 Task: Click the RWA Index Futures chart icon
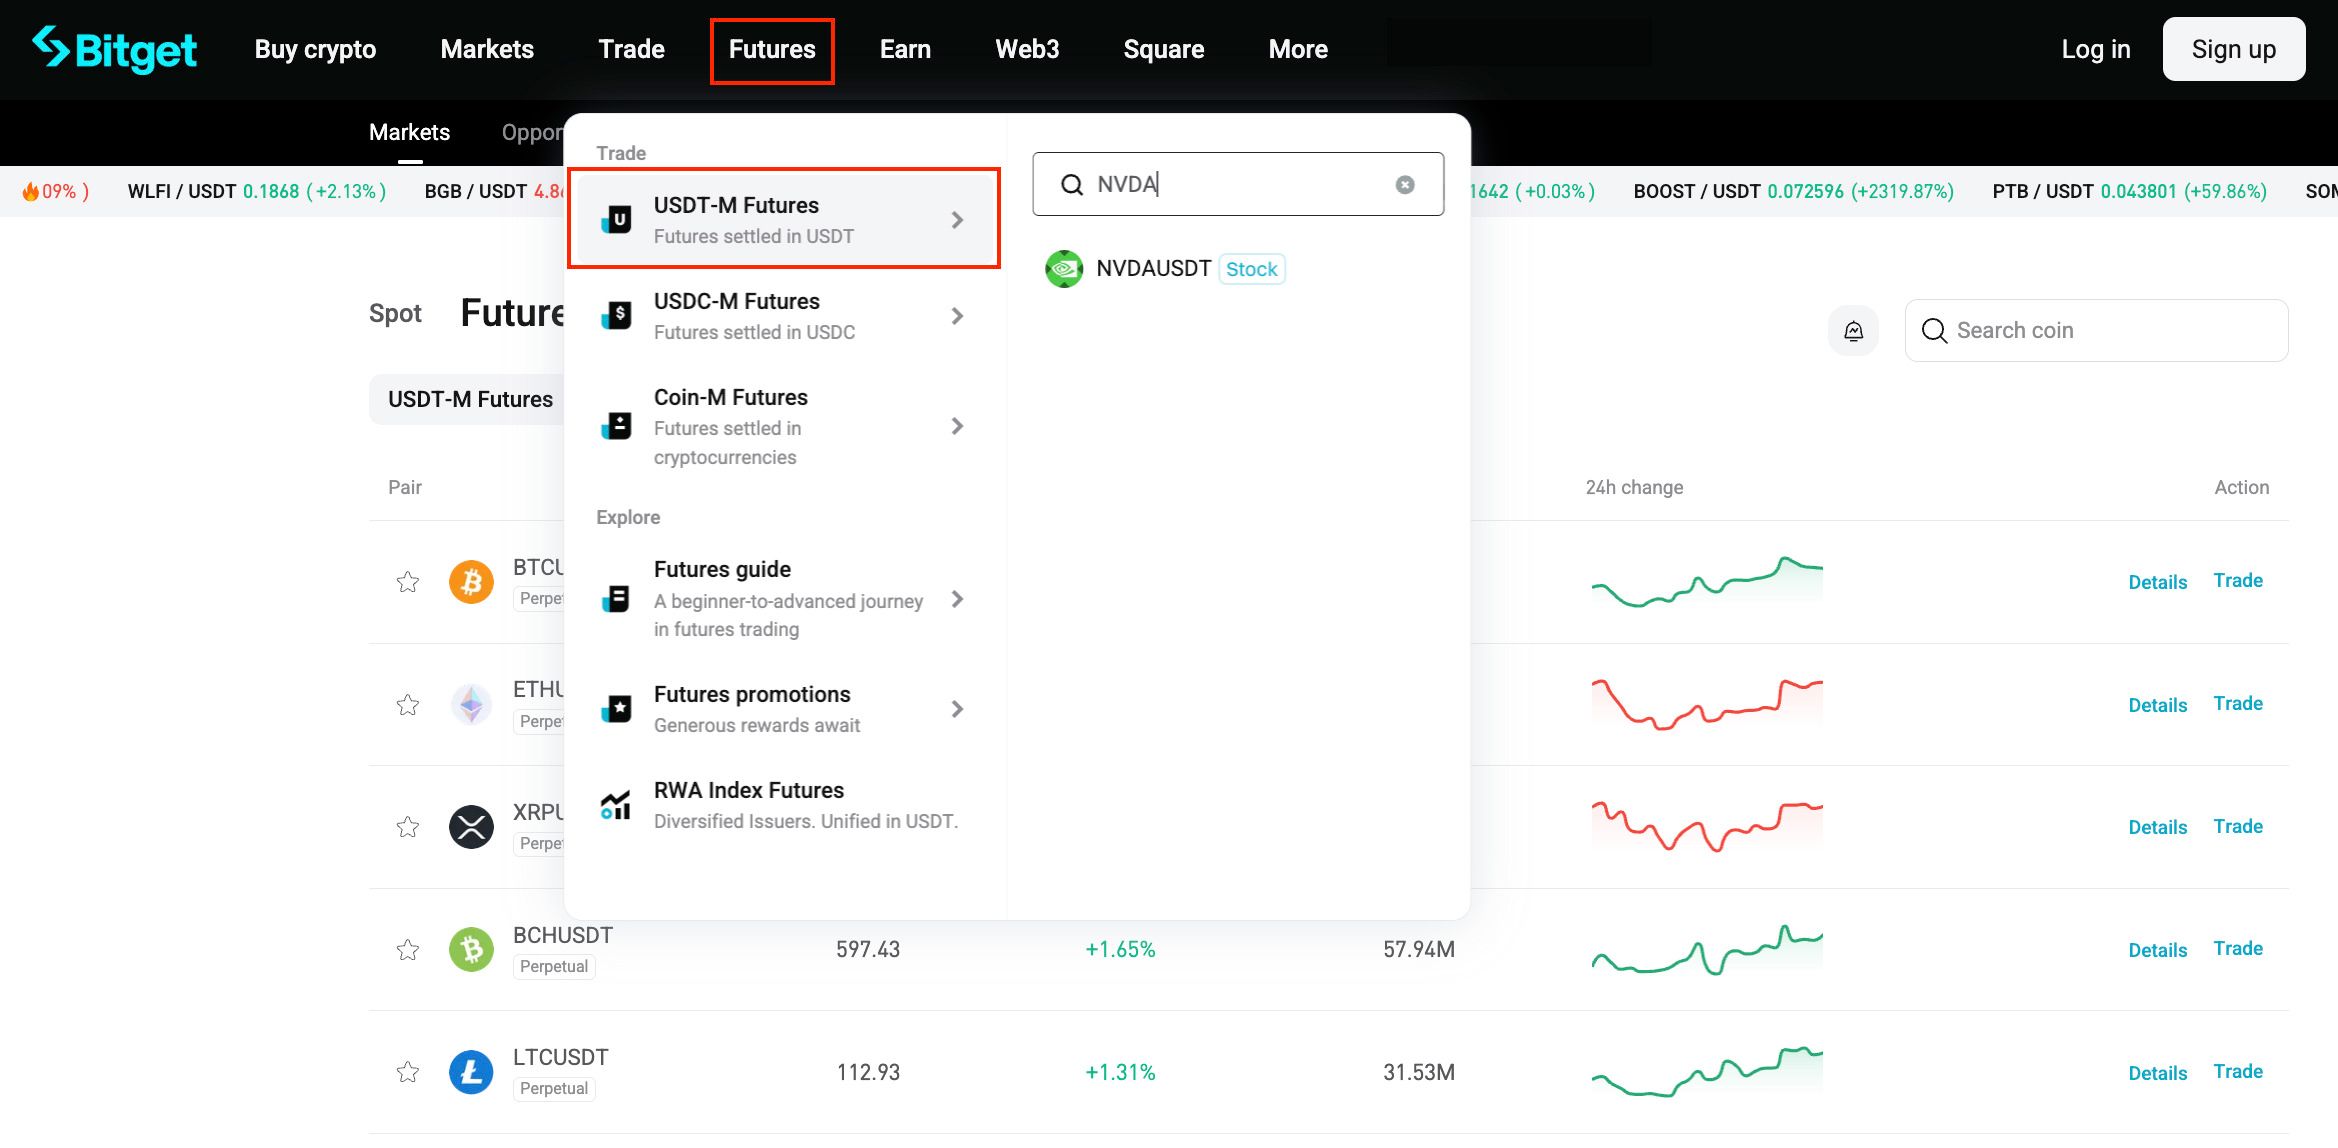click(x=616, y=805)
